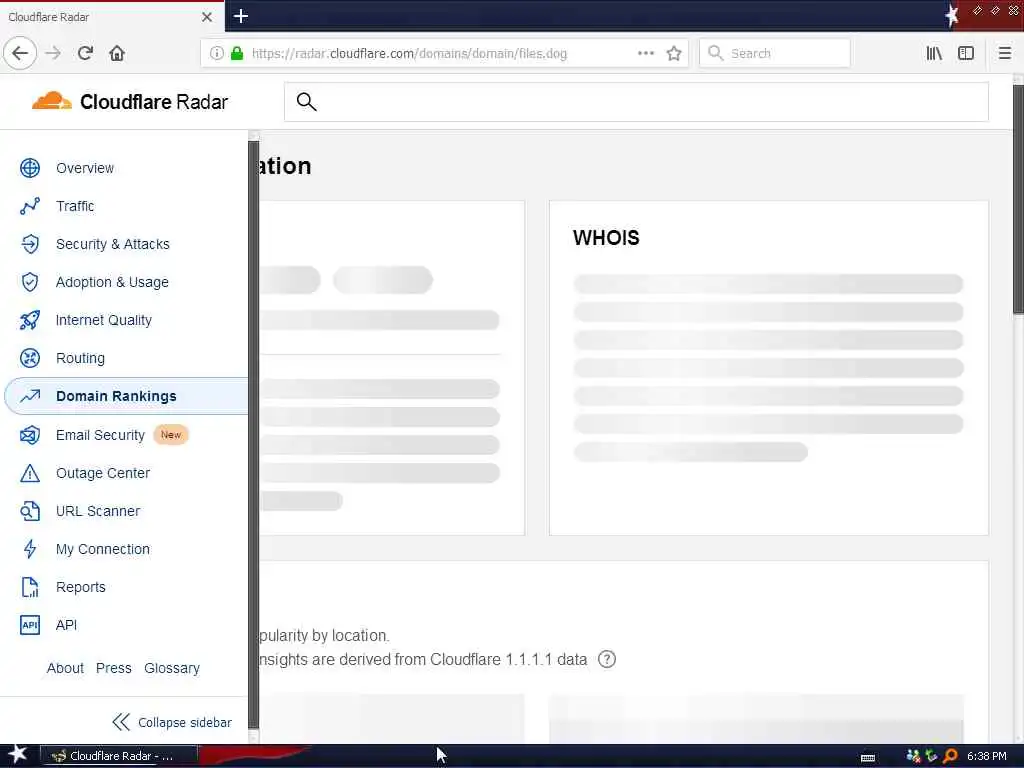Screen dimensions: 1024x768
Task: Go to Security & Attacks
Action: 113,244
